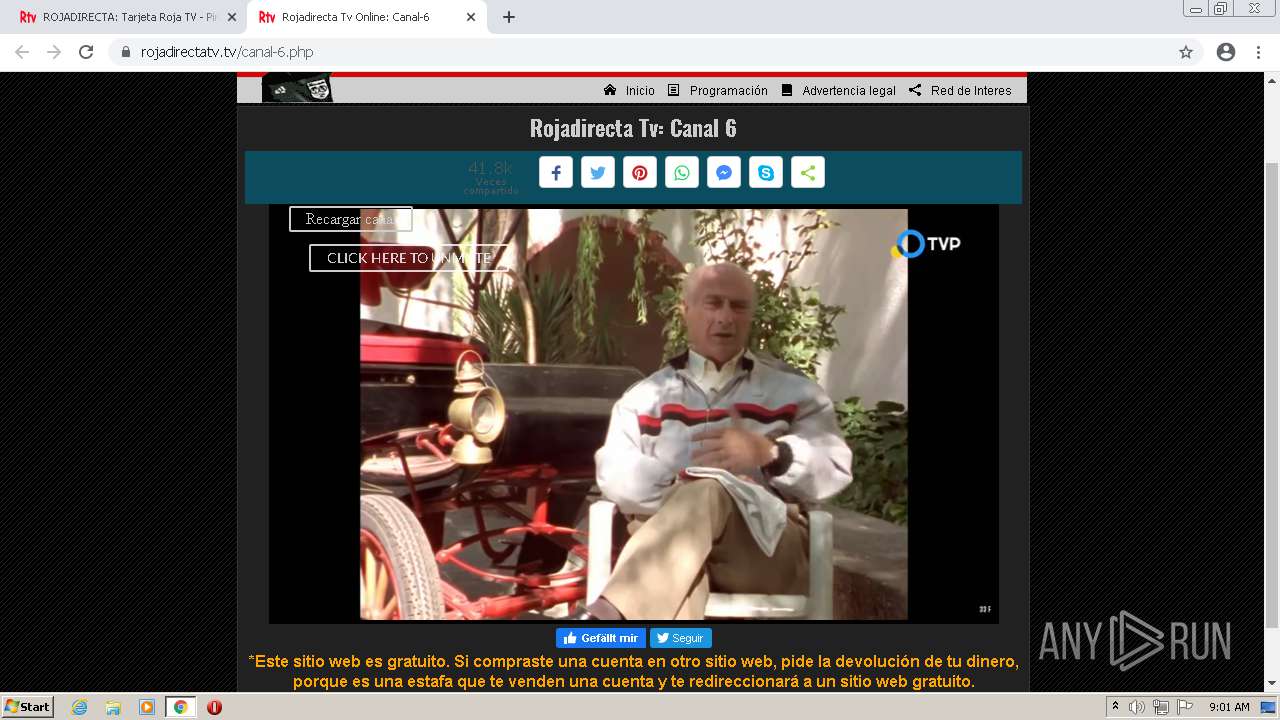Viewport: 1280px width, 720px height.
Task: Go to Inicio menu item
Action: pos(630,90)
